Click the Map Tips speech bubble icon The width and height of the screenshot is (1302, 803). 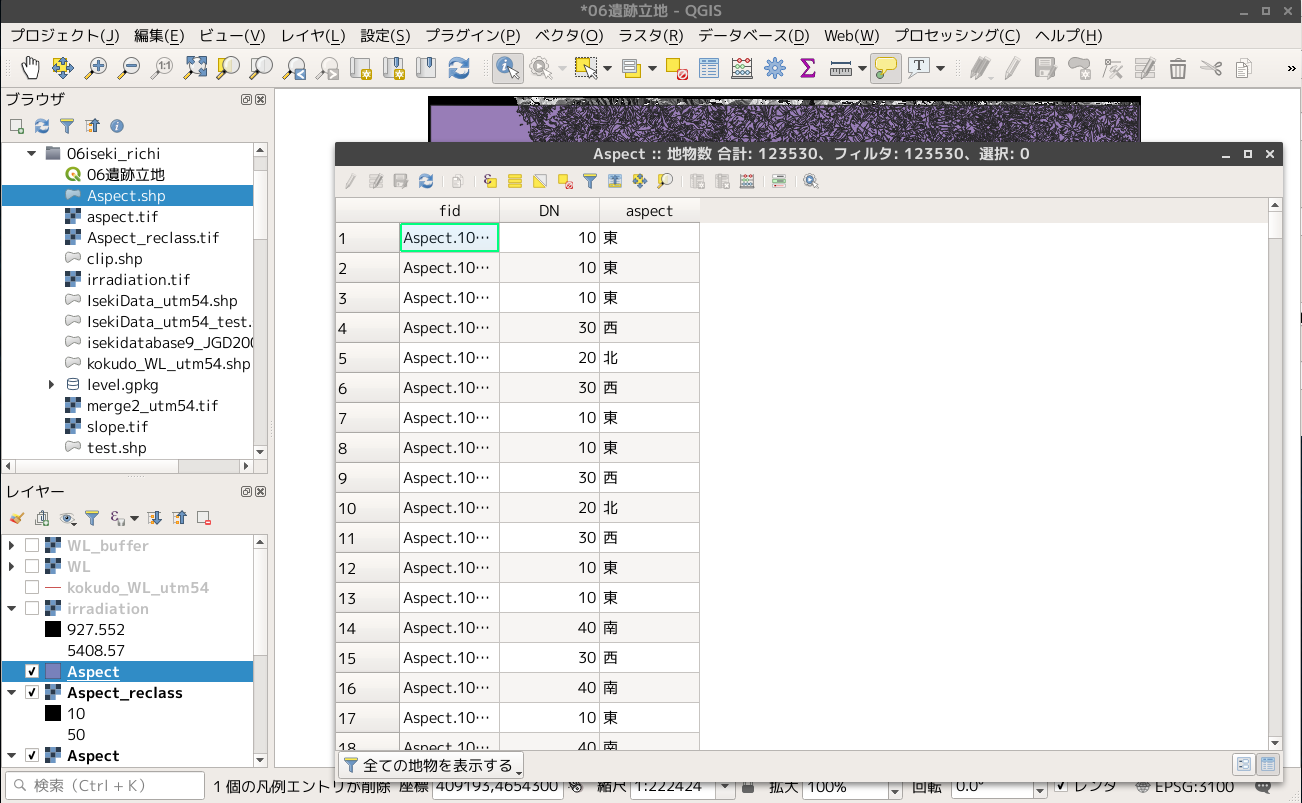885,68
